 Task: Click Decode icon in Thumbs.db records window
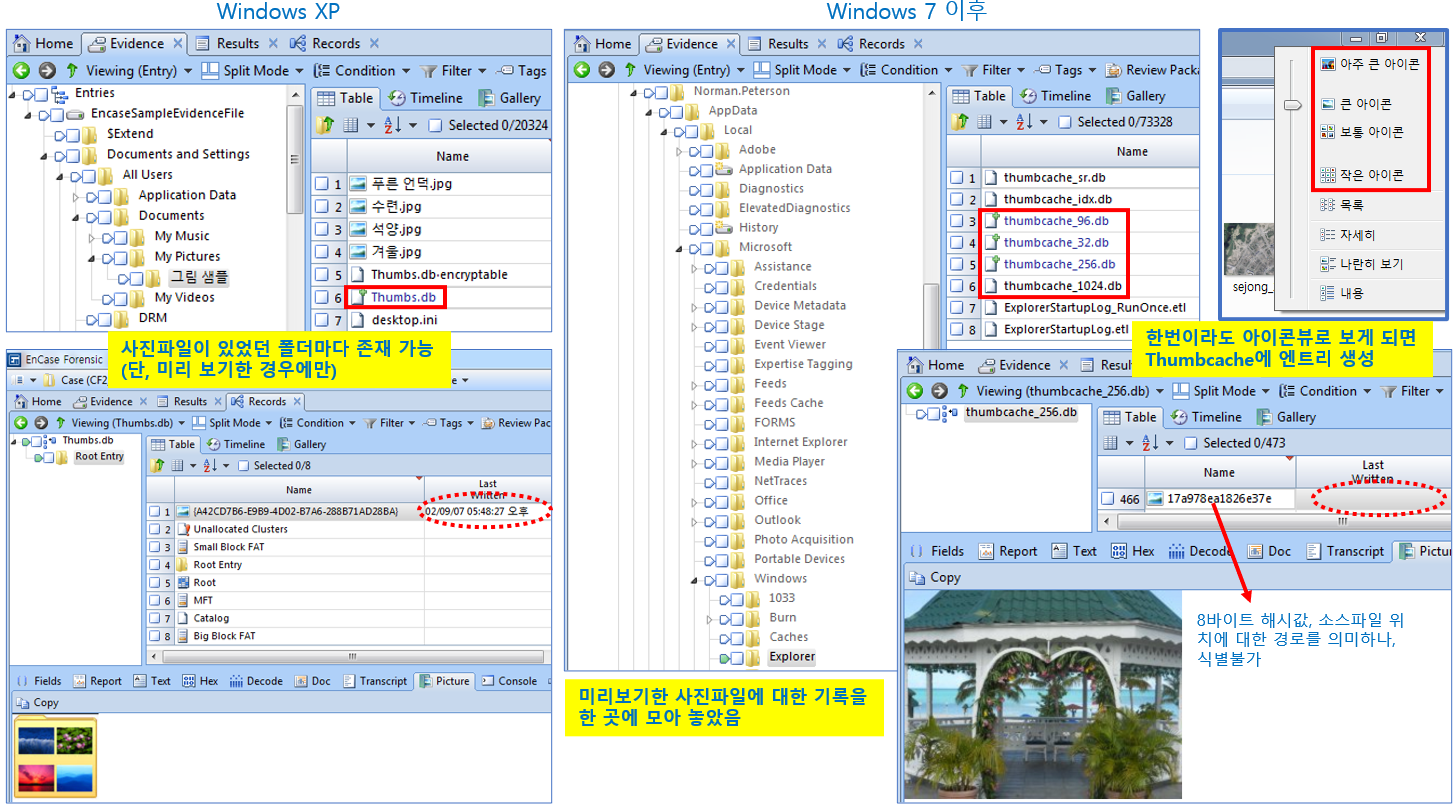click(x=236, y=681)
